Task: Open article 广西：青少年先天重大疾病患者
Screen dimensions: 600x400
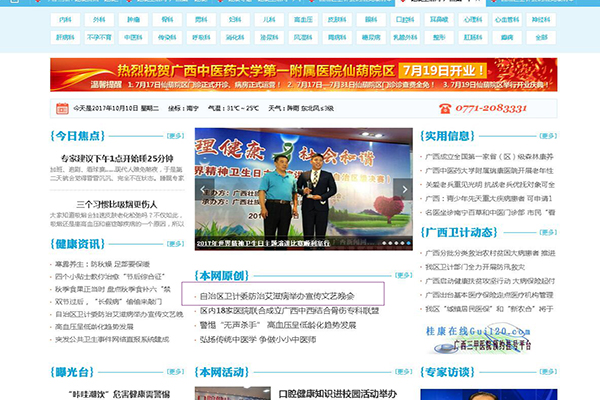Action: [489, 199]
